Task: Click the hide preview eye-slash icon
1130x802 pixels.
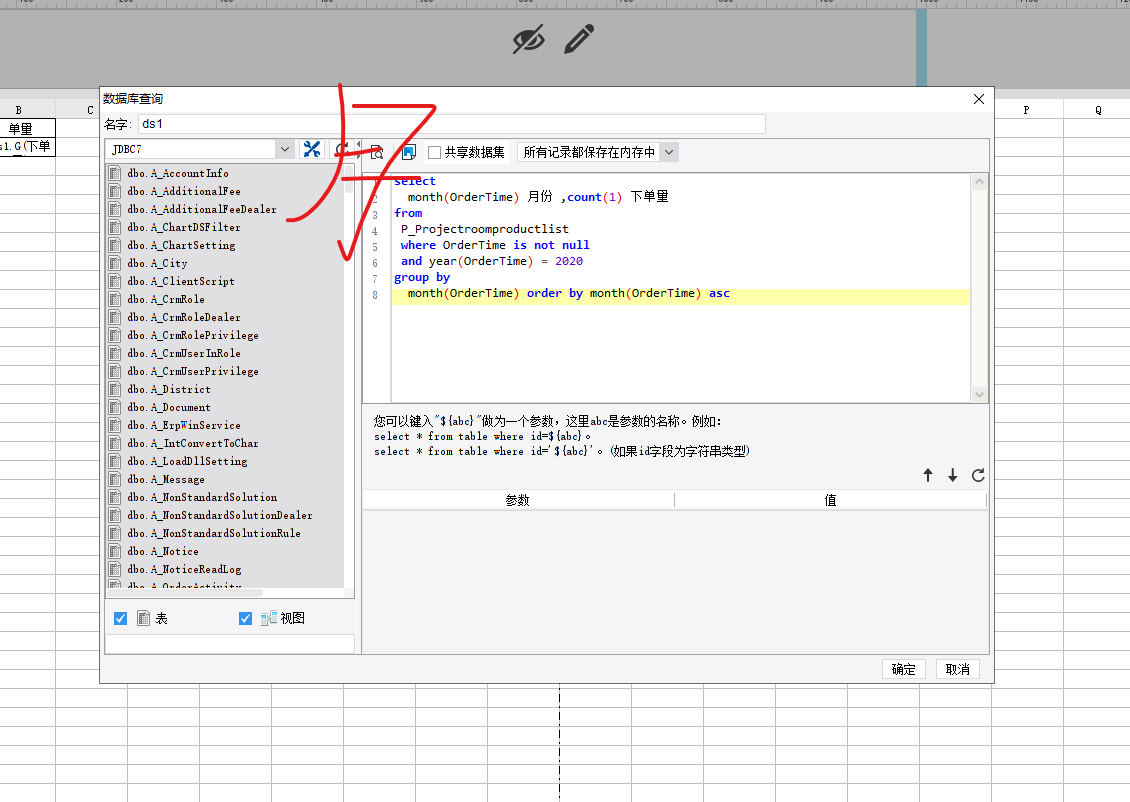Action: 529,39
